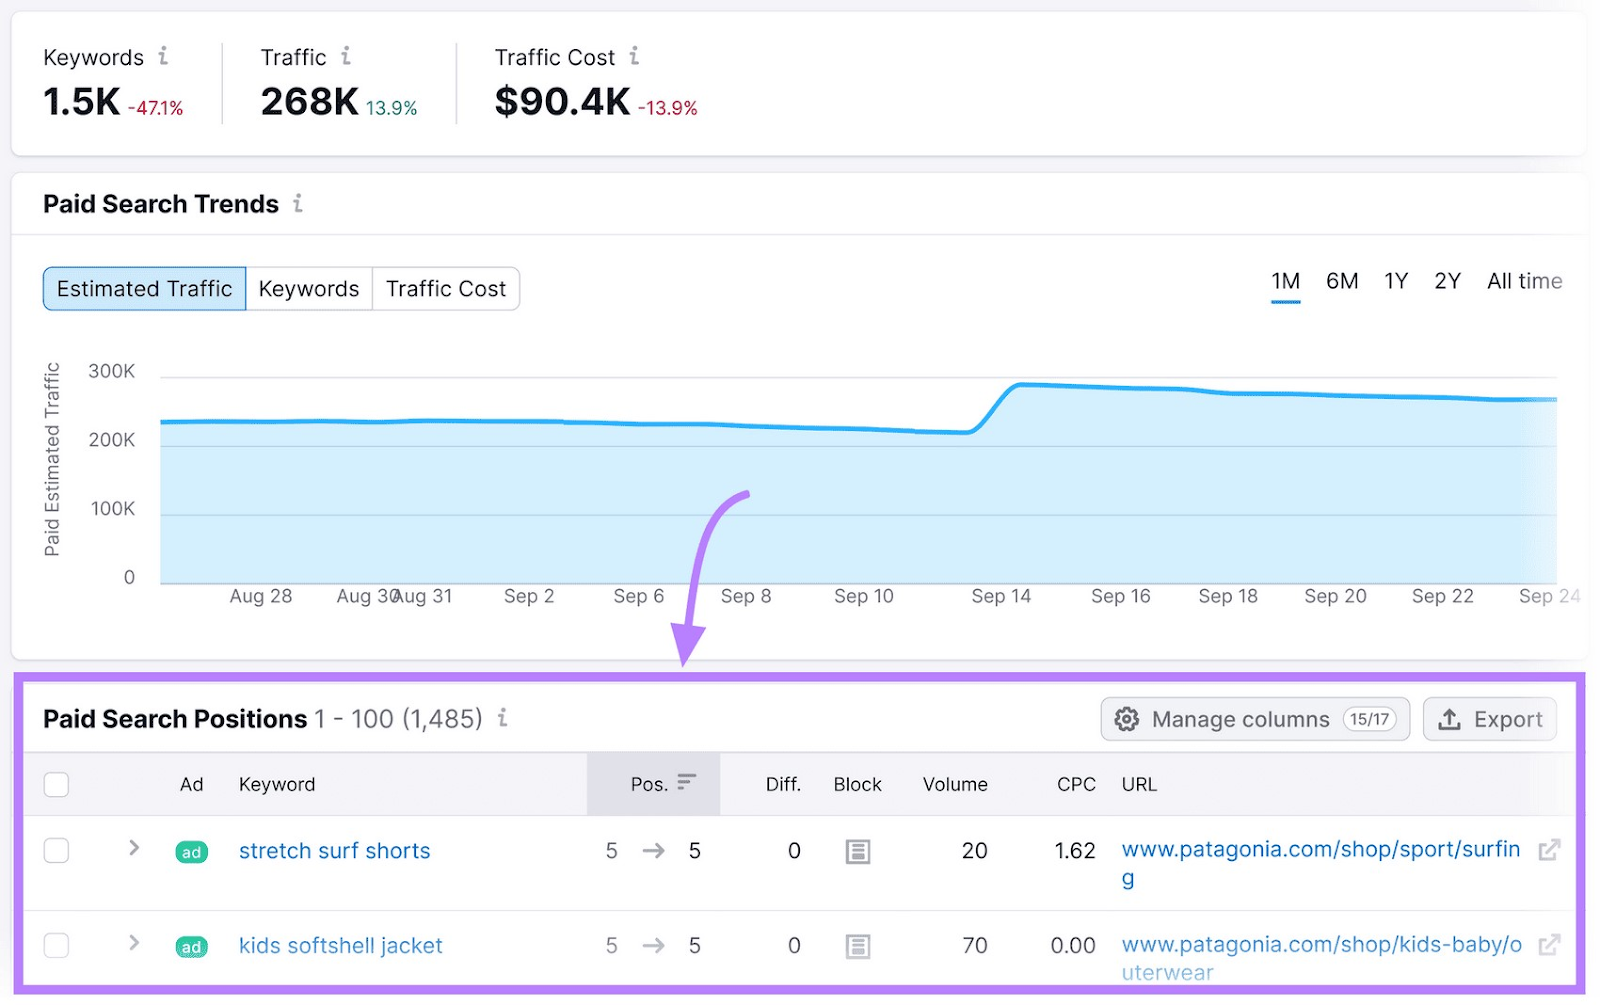
Task: Check the kids softshell jacket row checkbox
Action: pyautogui.click(x=56, y=946)
